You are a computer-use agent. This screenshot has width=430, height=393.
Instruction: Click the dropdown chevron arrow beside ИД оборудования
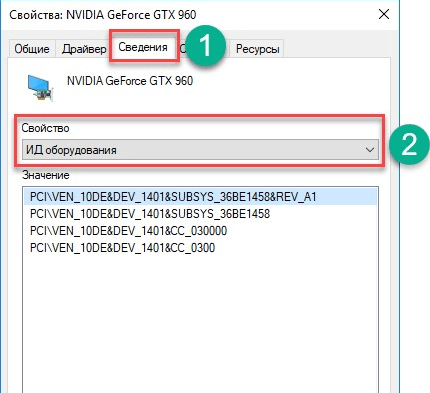[x=370, y=150]
